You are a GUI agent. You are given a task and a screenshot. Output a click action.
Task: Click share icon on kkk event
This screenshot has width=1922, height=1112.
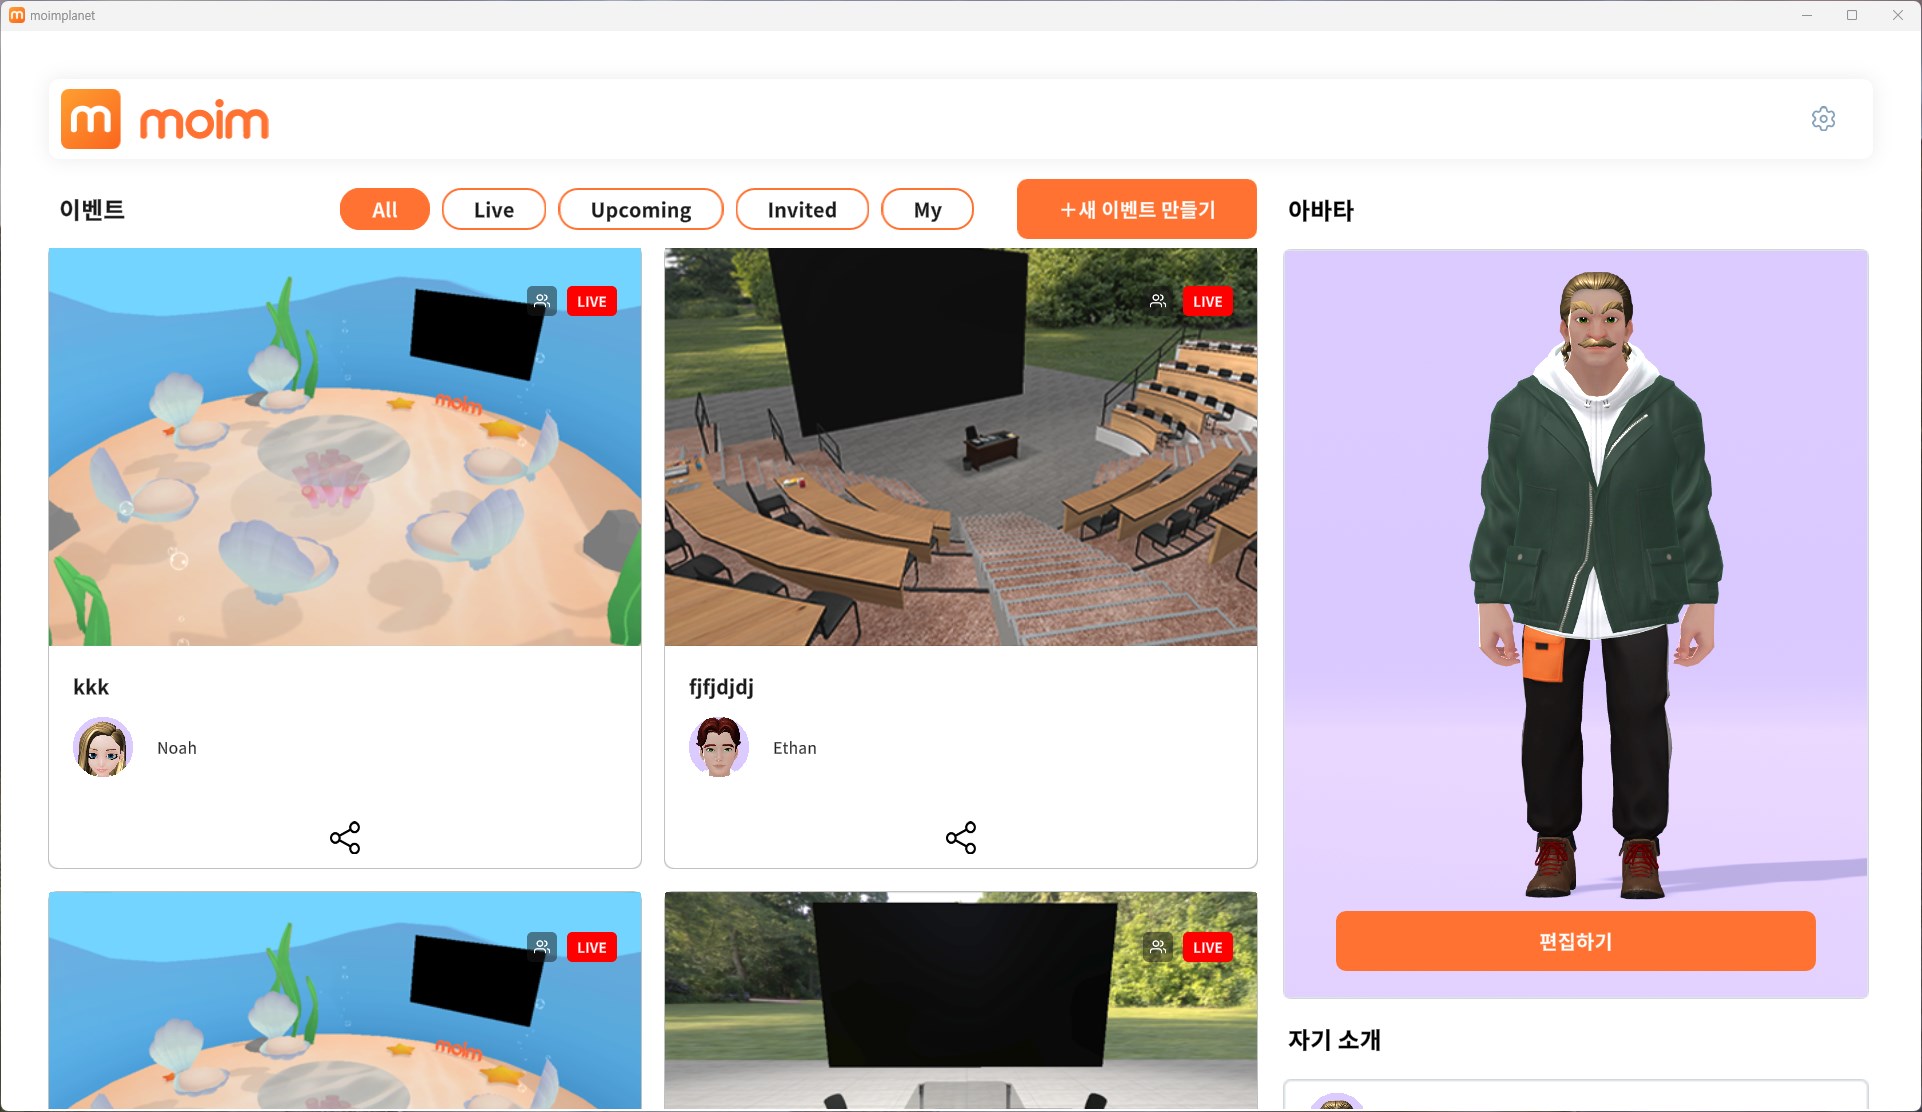[345, 837]
